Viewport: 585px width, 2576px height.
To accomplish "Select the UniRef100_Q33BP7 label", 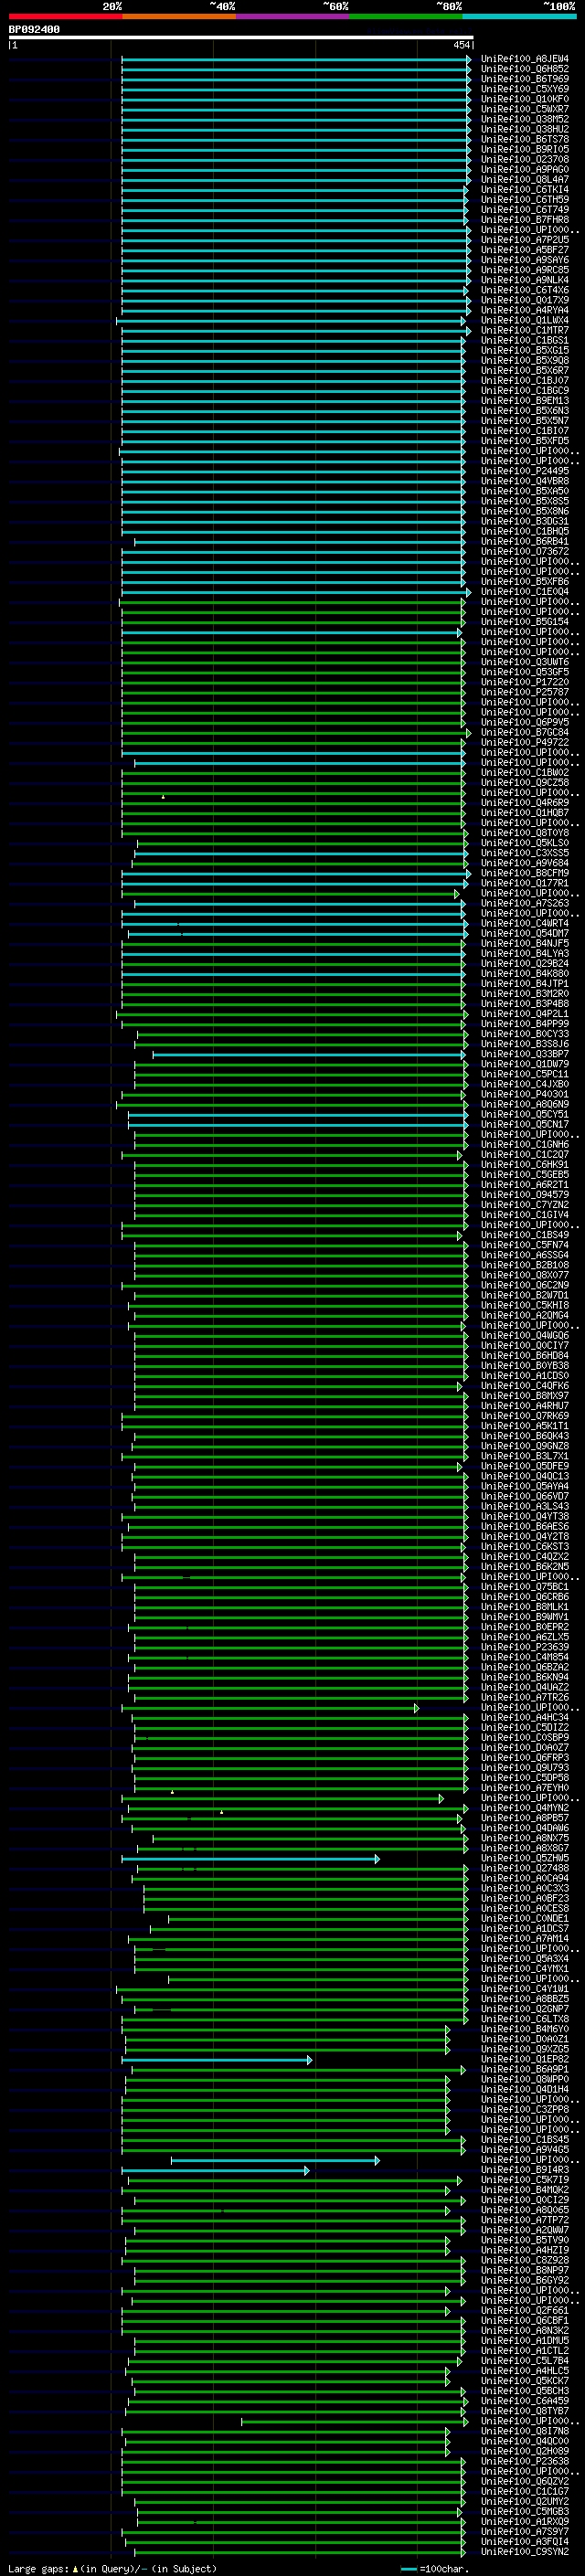I will click(x=525, y=1054).
